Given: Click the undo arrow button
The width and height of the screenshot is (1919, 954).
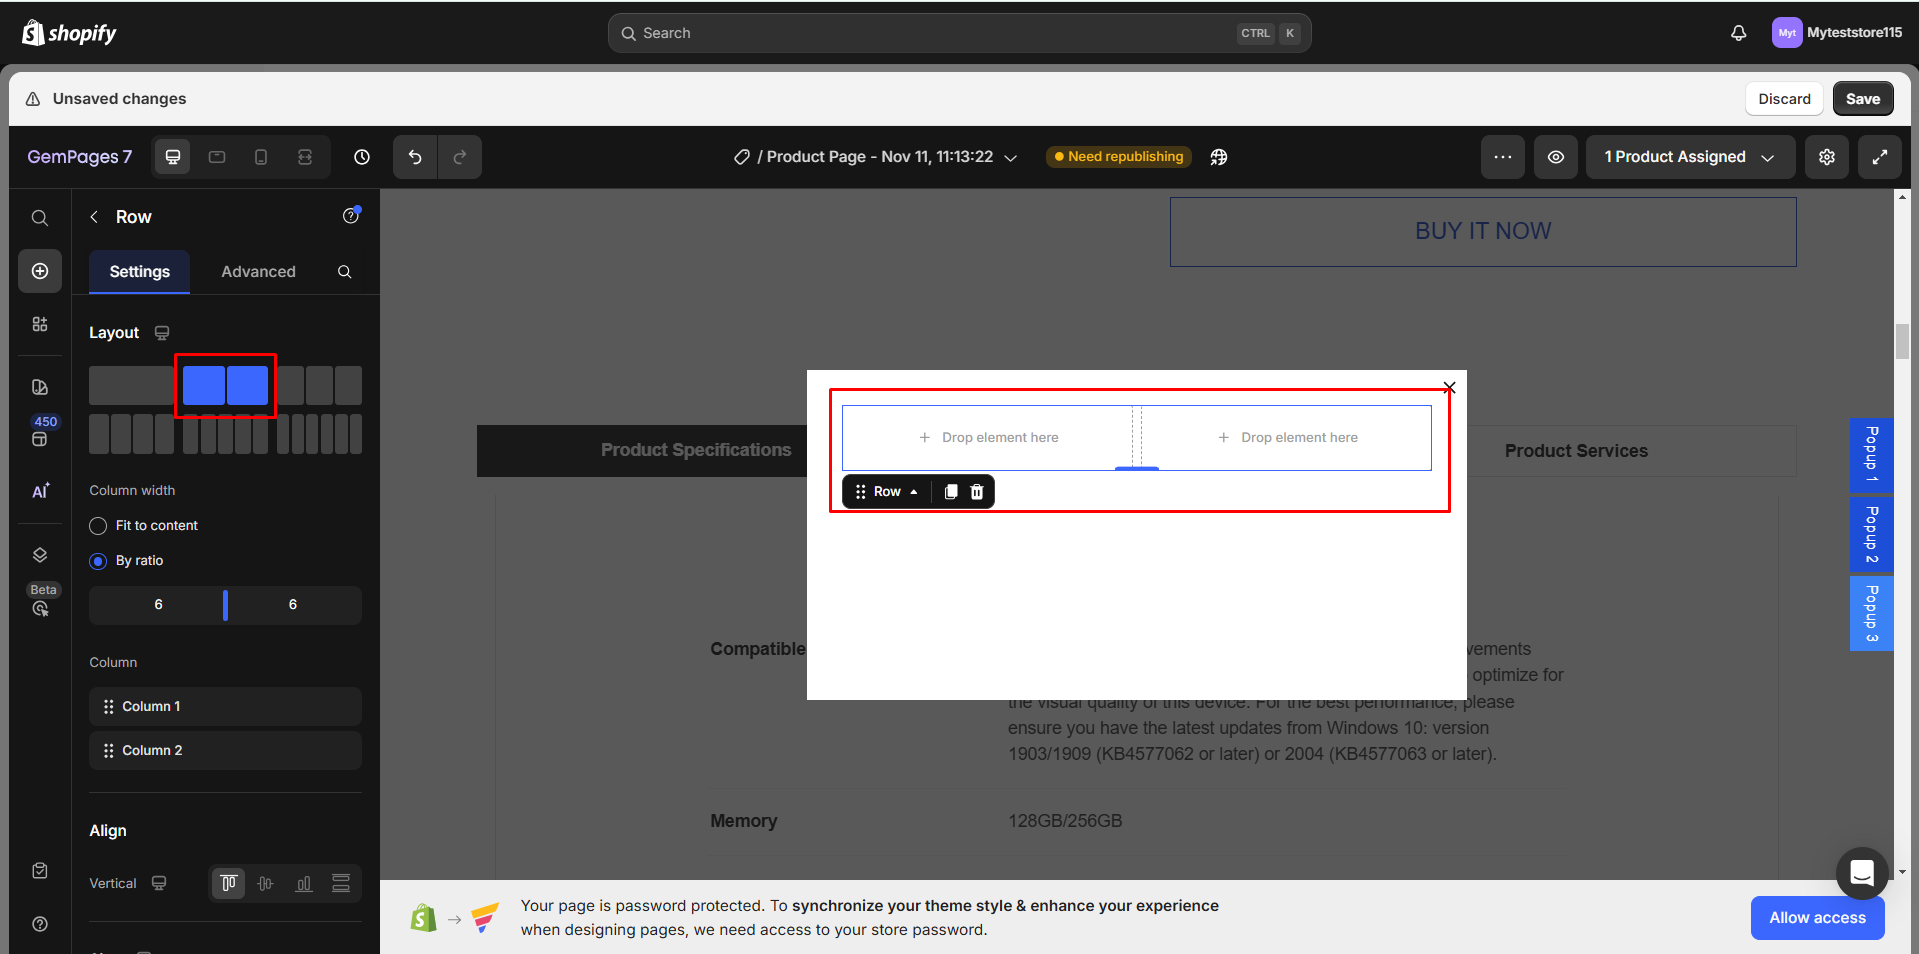Looking at the screenshot, I should click(x=415, y=157).
